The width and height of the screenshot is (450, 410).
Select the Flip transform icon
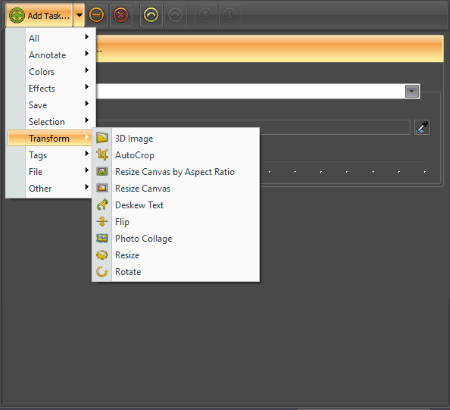(102, 222)
